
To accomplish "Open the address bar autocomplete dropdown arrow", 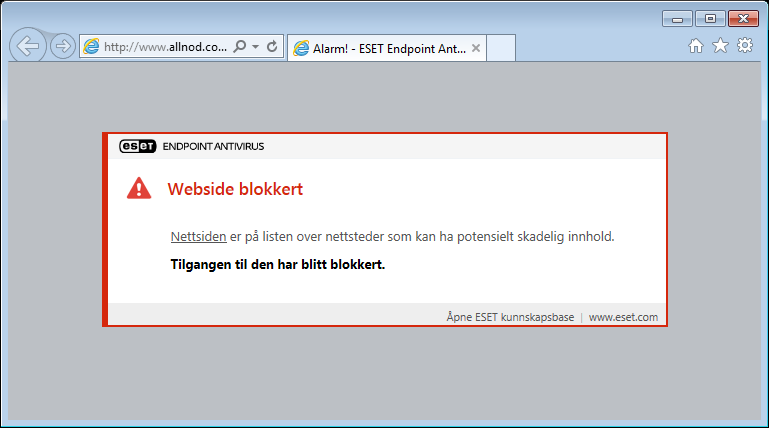I will point(256,47).
